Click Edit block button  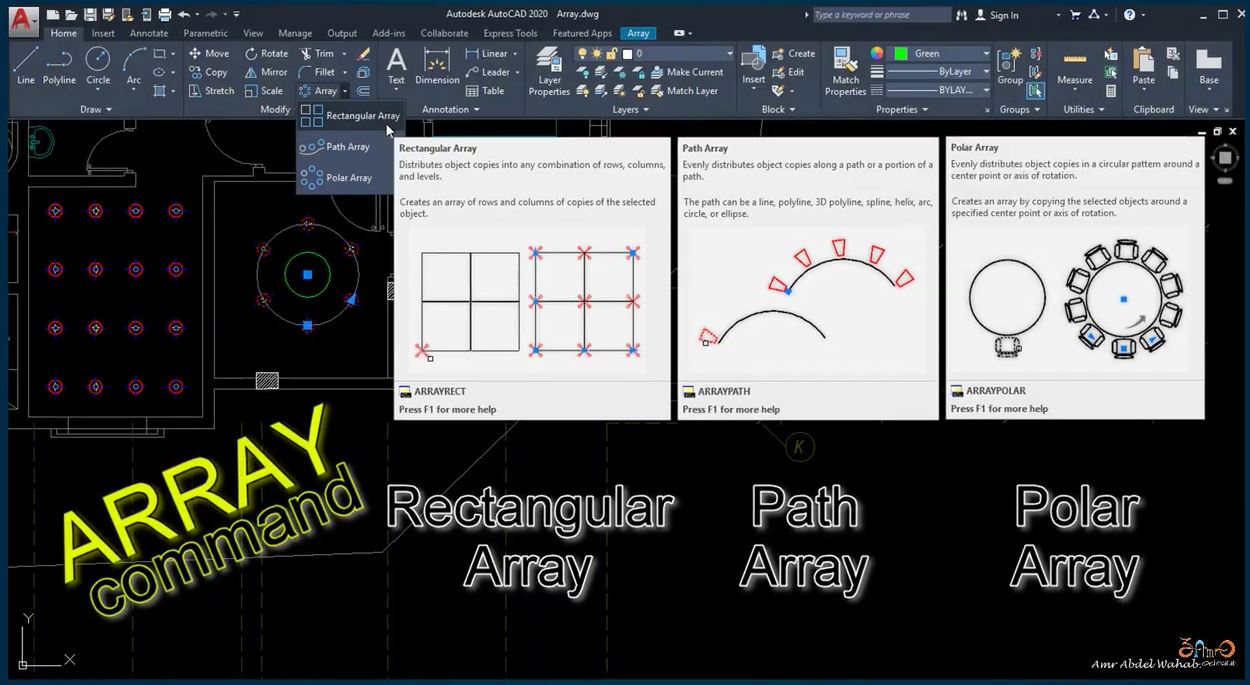pyautogui.click(x=788, y=72)
